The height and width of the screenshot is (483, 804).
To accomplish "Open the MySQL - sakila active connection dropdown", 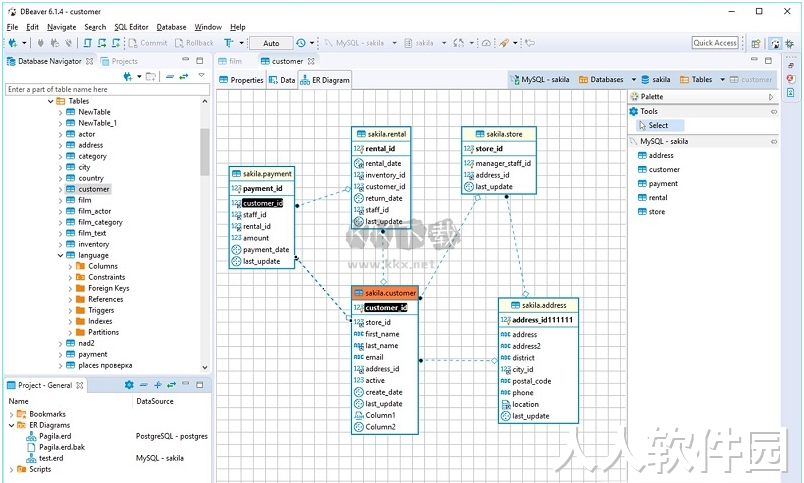I will coord(394,43).
